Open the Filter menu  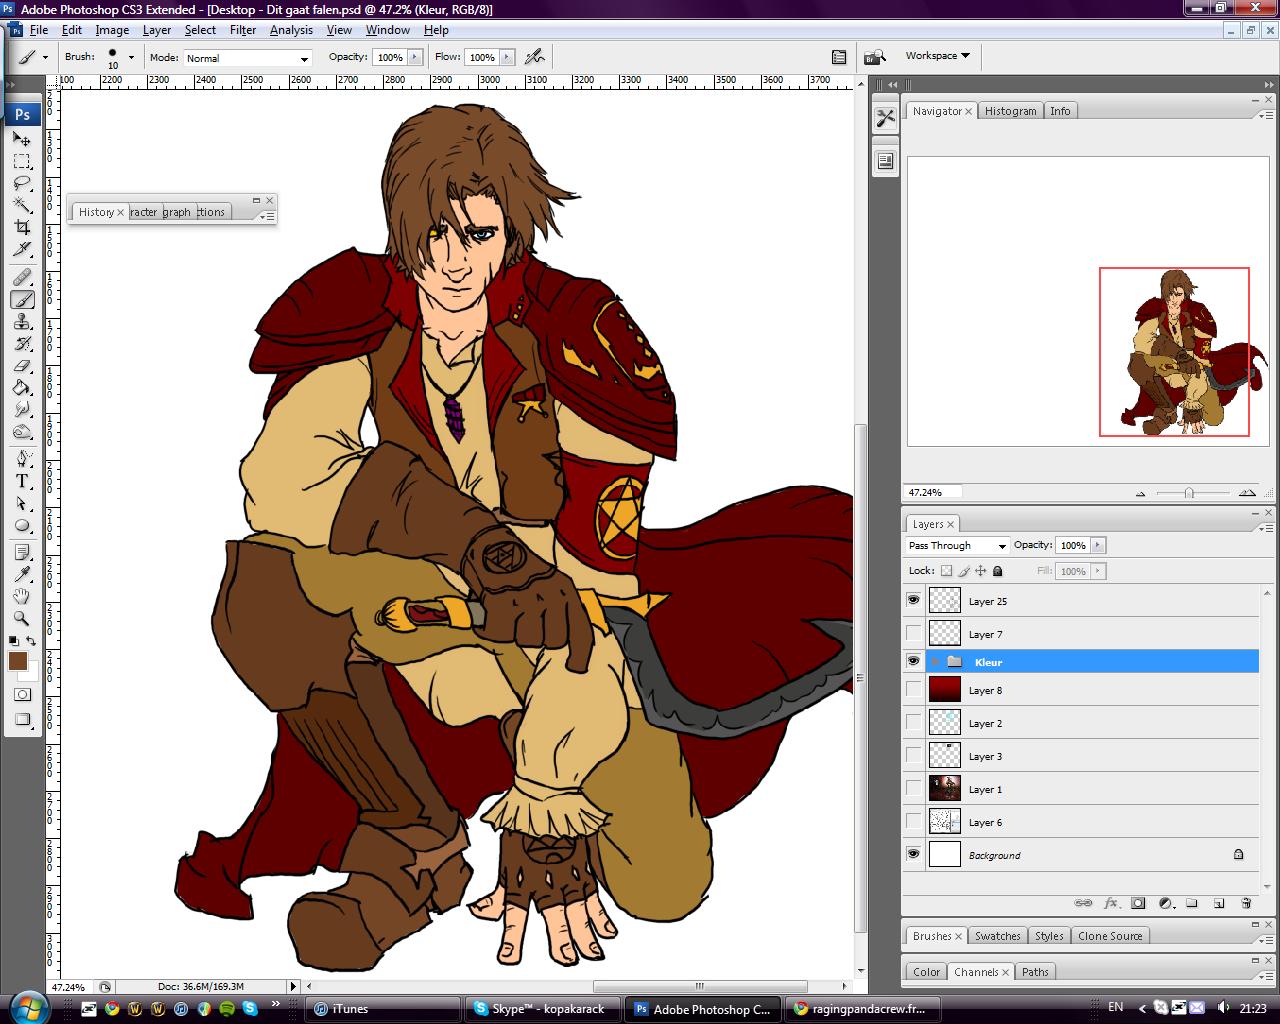pyautogui.click(x=243, y=30)
